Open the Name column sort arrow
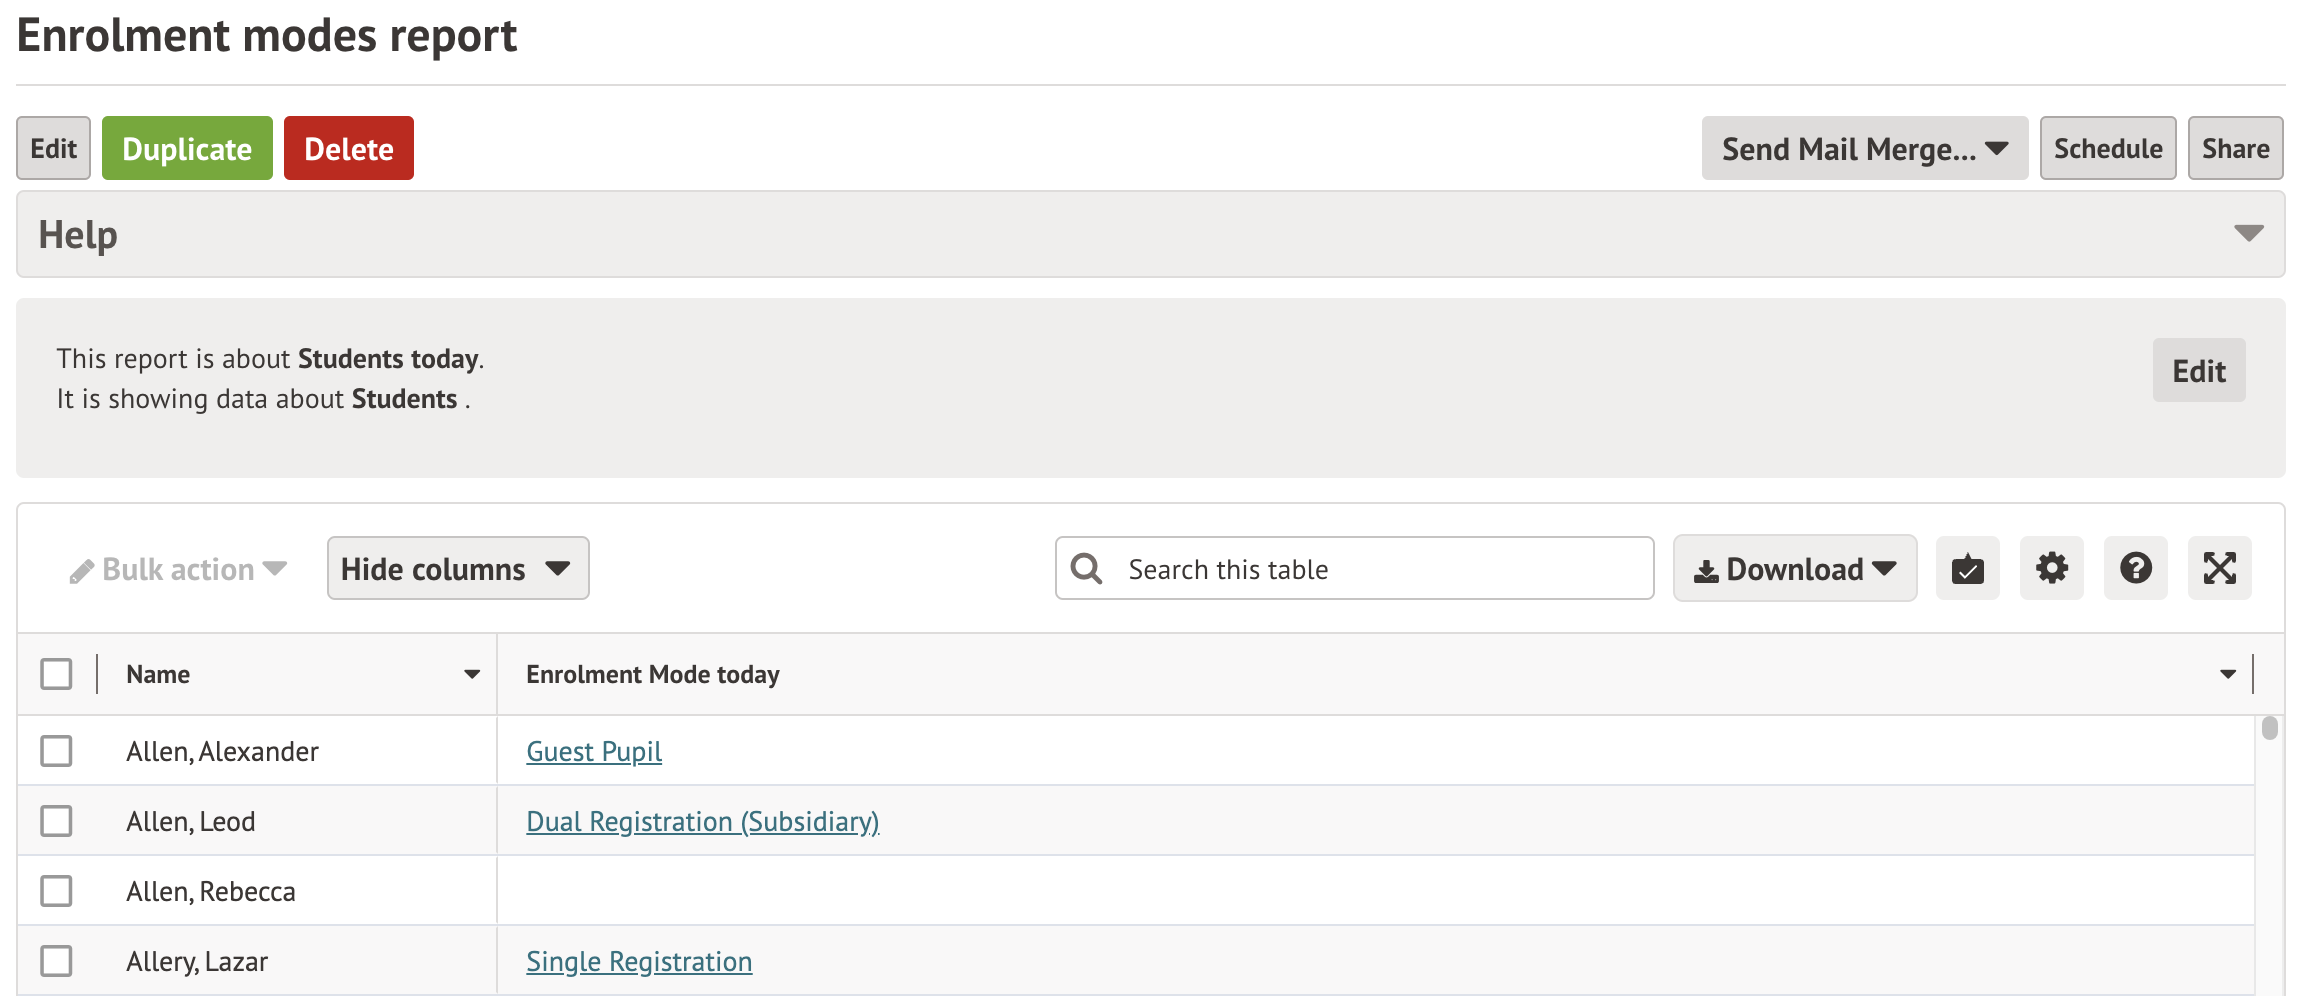This screenshot has height=996, width=2300. [472, 675]
